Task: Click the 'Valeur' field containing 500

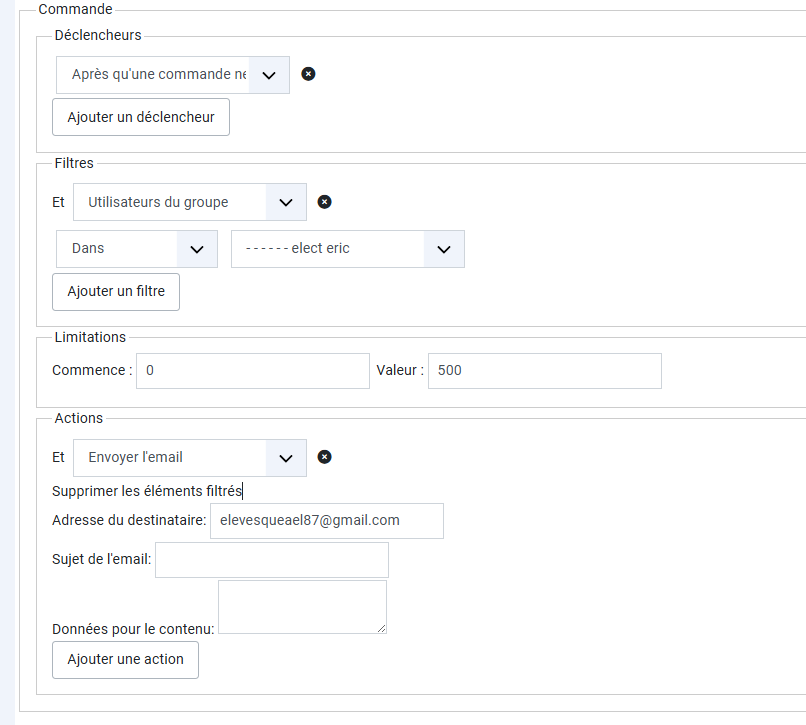Action: [x=544, y=370]
